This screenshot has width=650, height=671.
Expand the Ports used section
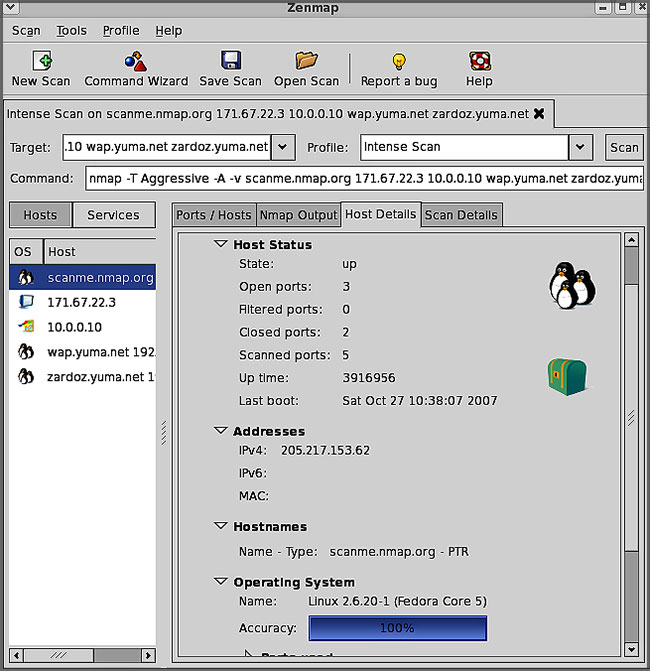(248, 653)
